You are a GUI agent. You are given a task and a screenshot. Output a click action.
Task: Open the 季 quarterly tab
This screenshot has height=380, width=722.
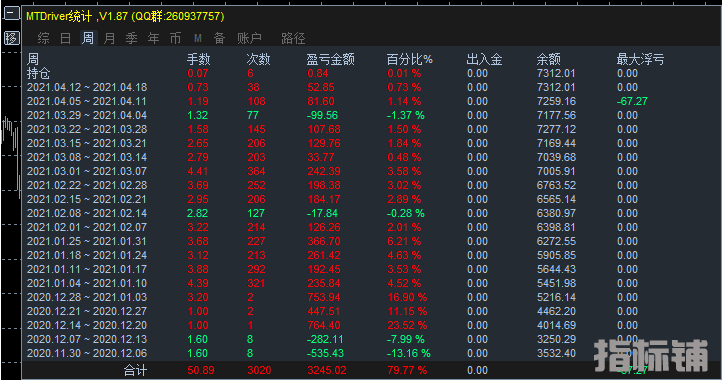tap(131, 38)
